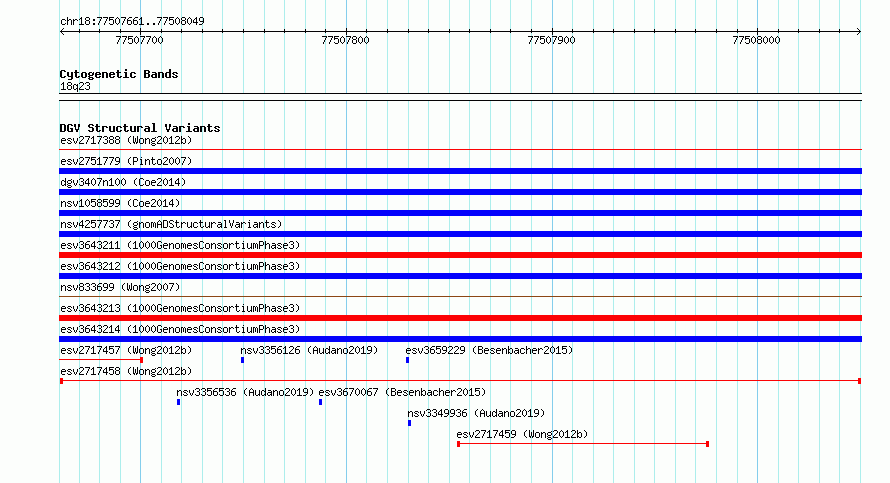Click the nsv1058599 (Coe2014) blue bar
The width and height of the screenshot is (890, 483).
coord(460,213)
